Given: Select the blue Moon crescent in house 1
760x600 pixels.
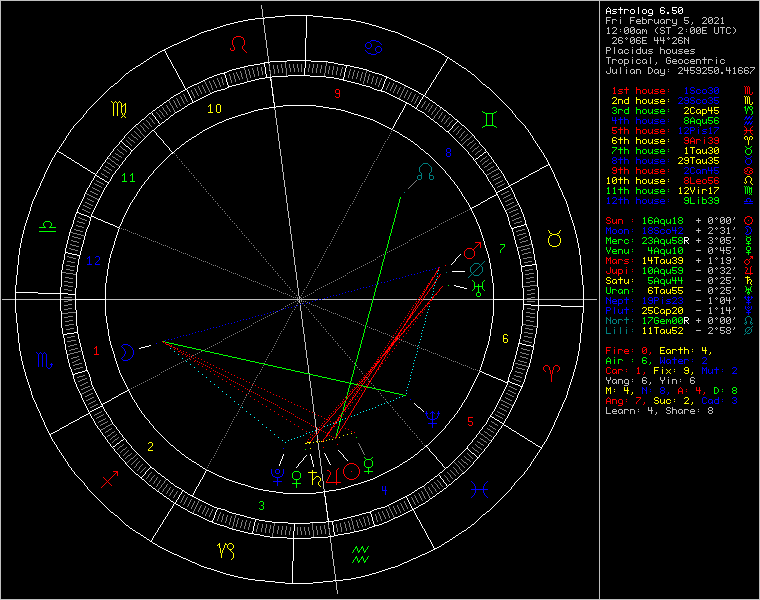Looking at the screenshot, I should [127, 352].
